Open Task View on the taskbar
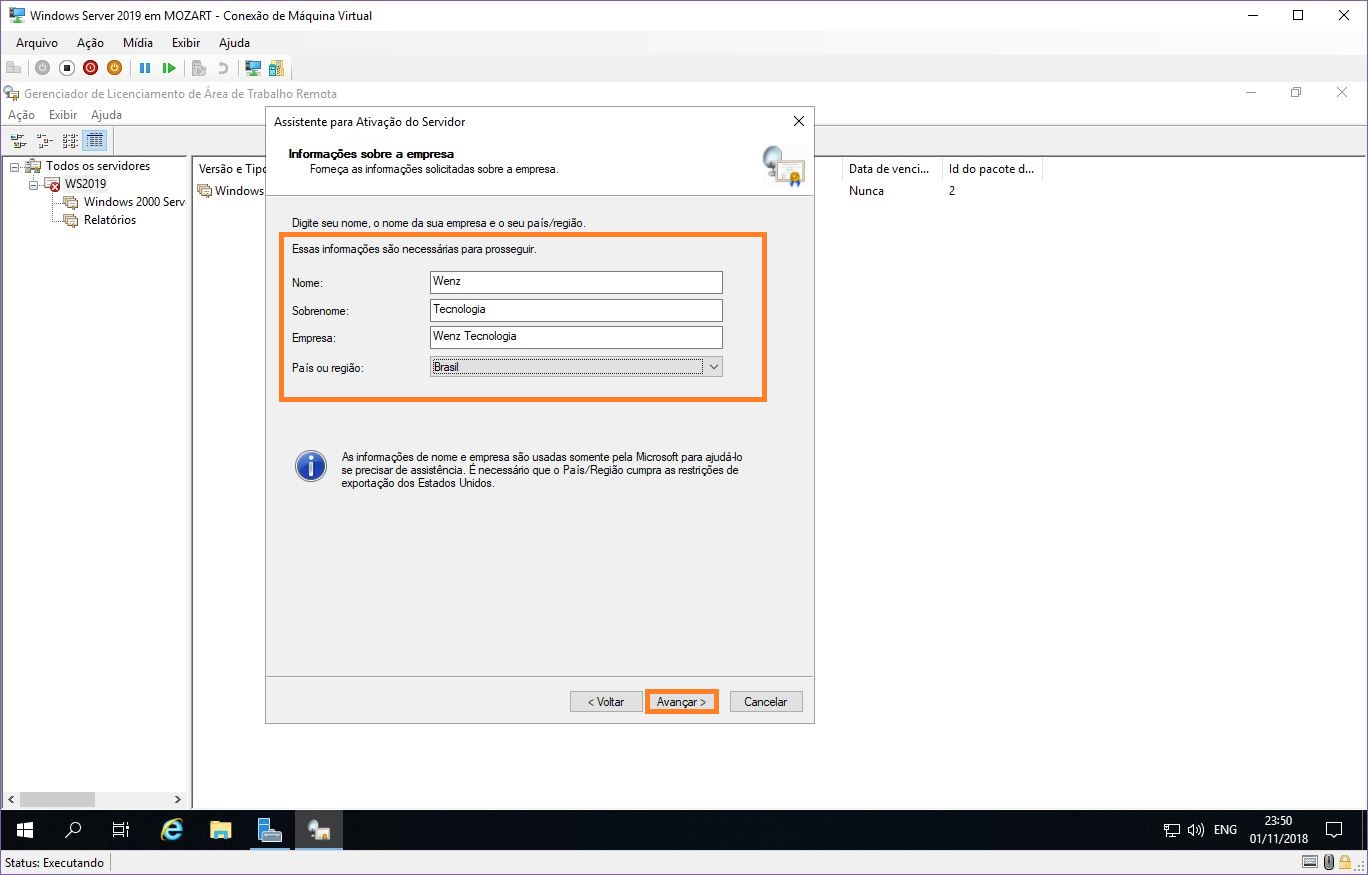Viewport: 1368px width, 875px height. [121, 830]
